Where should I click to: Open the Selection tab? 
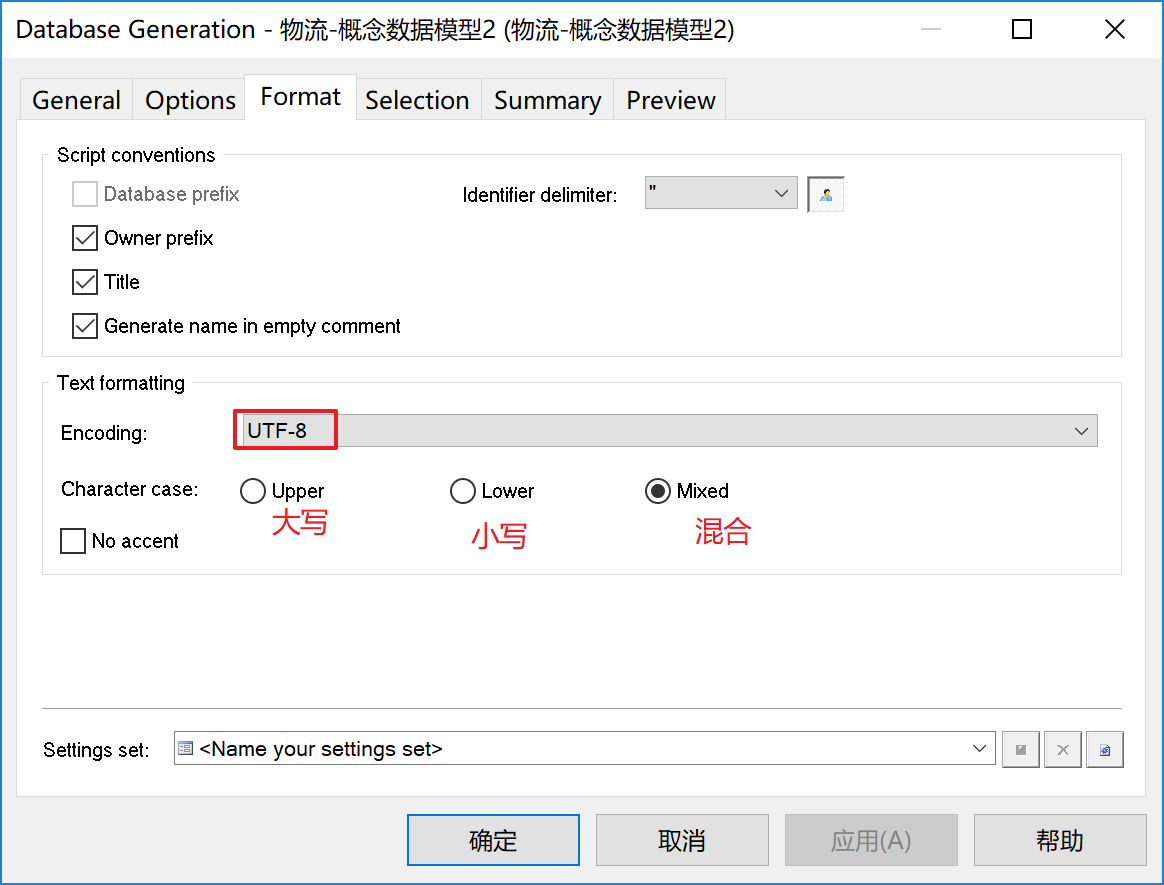point(417,100)
